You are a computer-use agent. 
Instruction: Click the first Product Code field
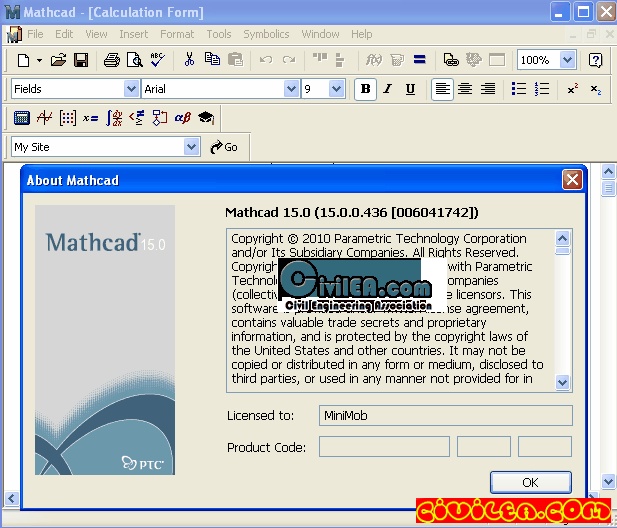[x=384, y=447]
